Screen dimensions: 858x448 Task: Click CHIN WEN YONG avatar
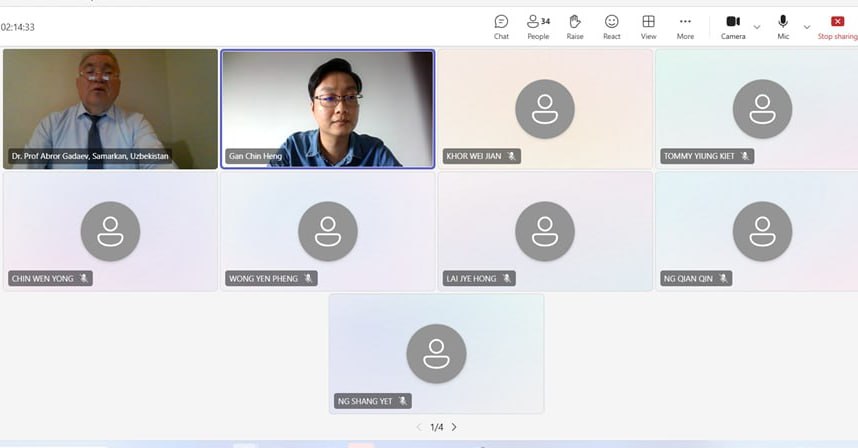click(x=111, y=231)
